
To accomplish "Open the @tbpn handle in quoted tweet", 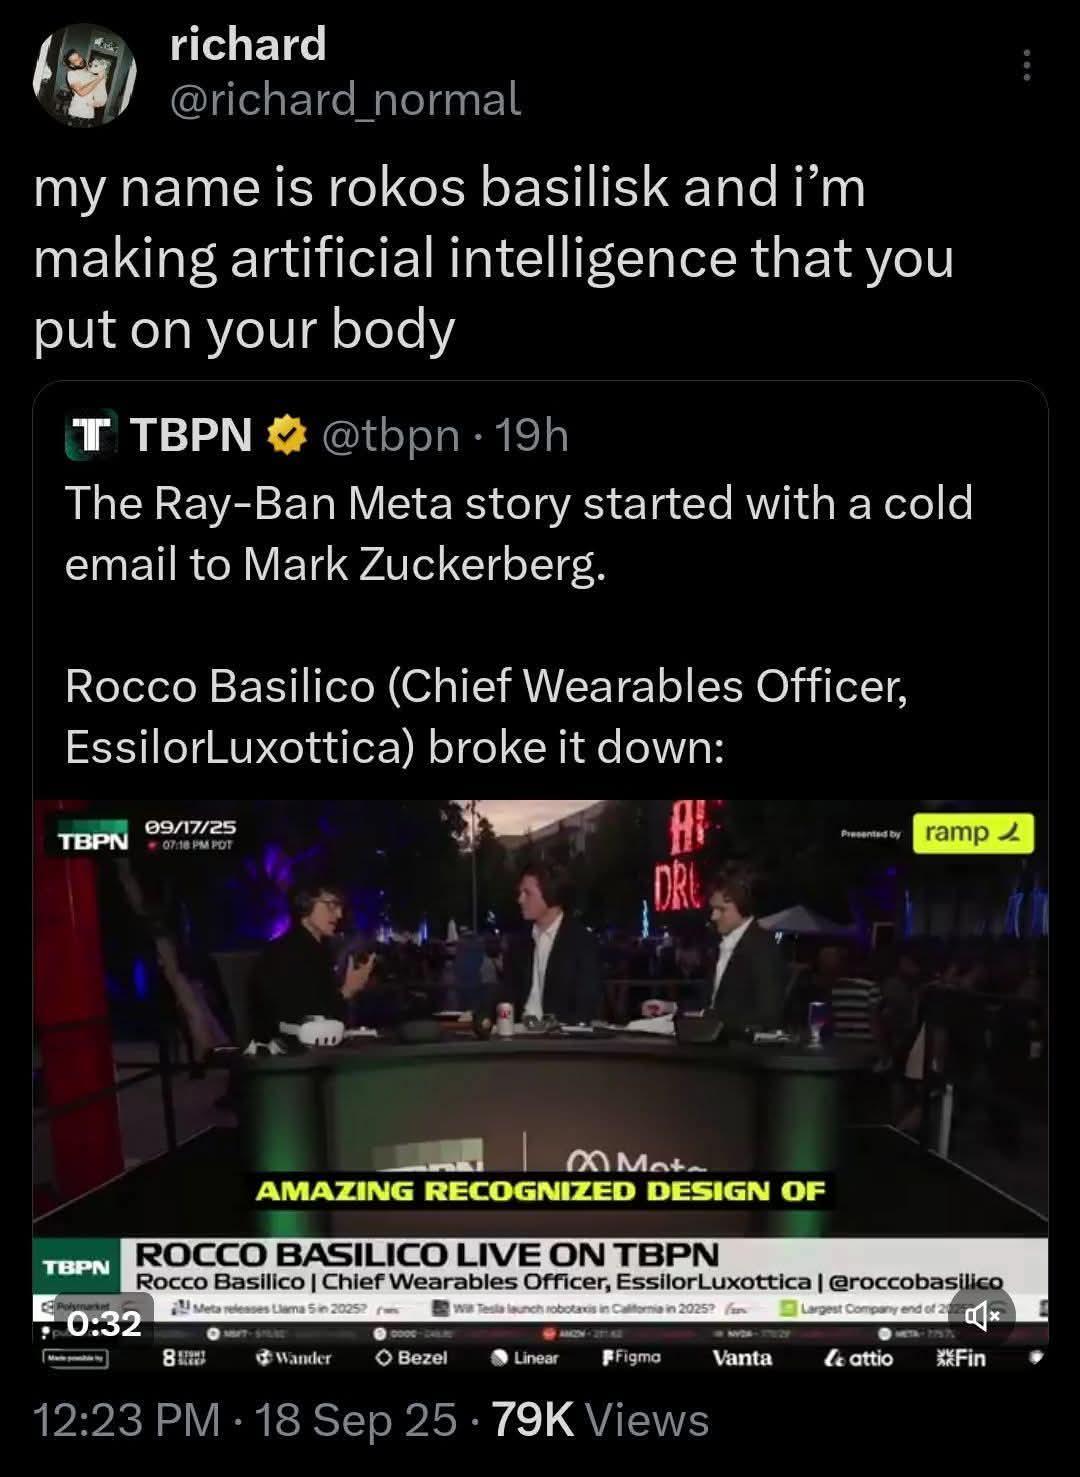I will click(389, 435).
